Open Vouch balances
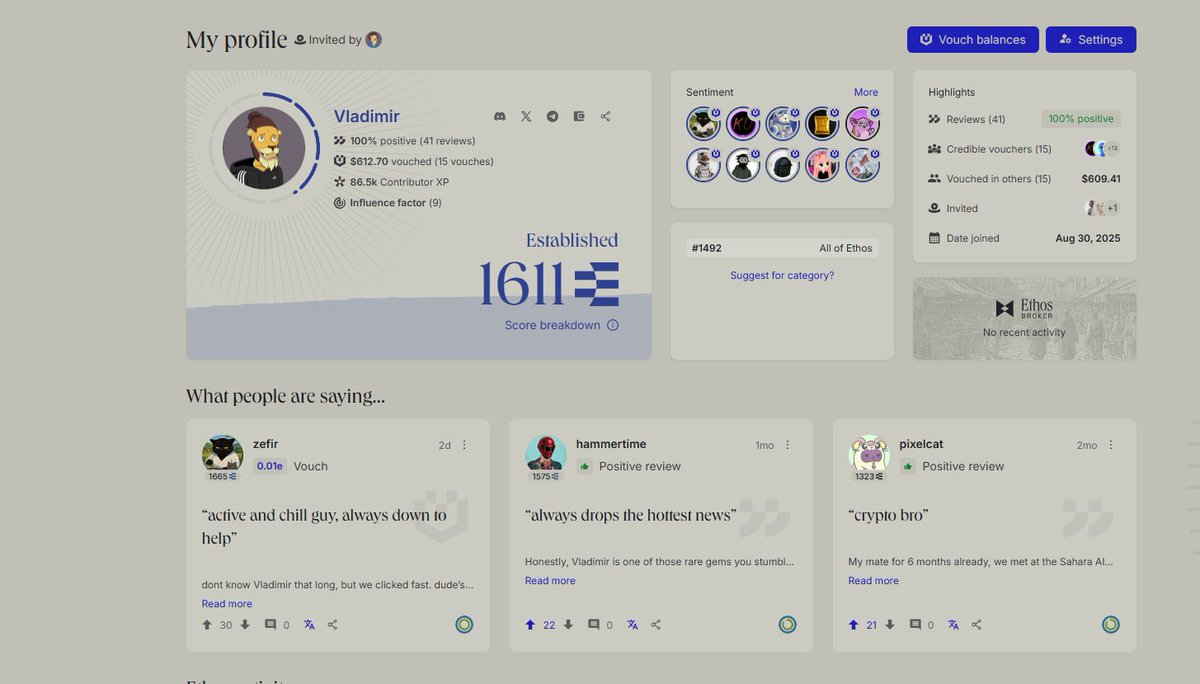Viewport: 1200px width, 684px height. (x=973, y=40)
